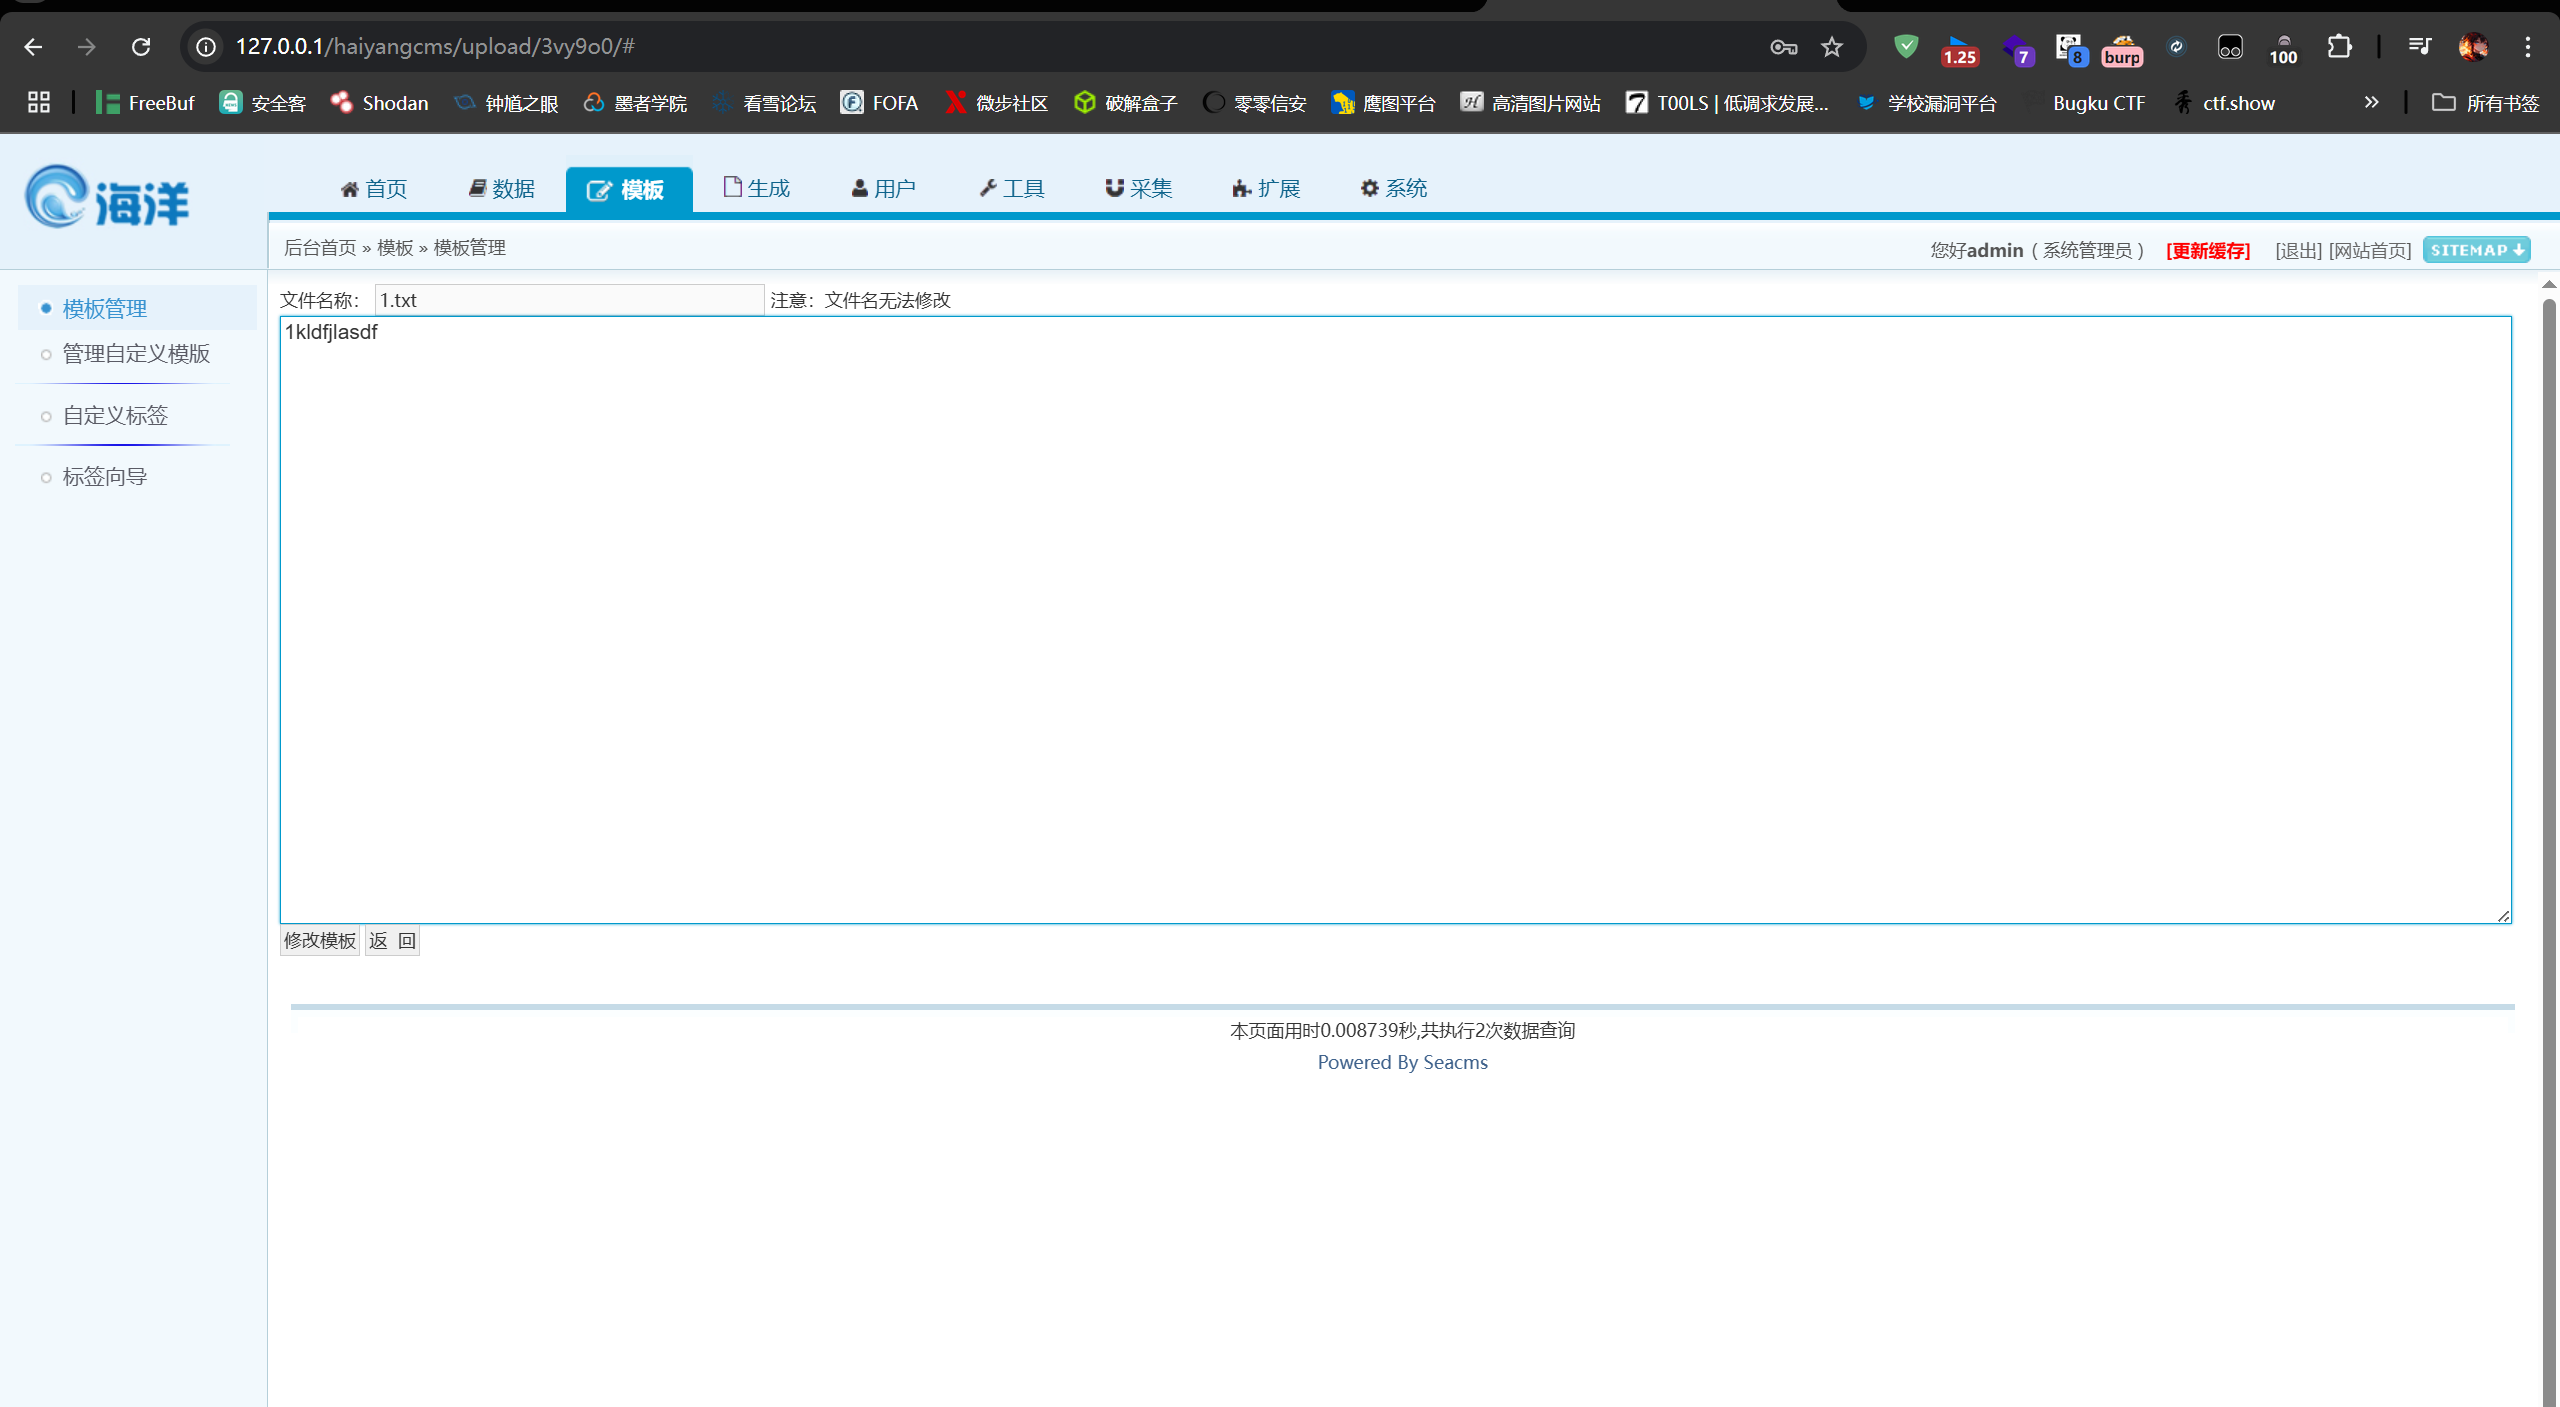The height and width of the screenshot is (1407, 2560).
Task: Click the page vertical scrollbar
Action: point(2549,800)
